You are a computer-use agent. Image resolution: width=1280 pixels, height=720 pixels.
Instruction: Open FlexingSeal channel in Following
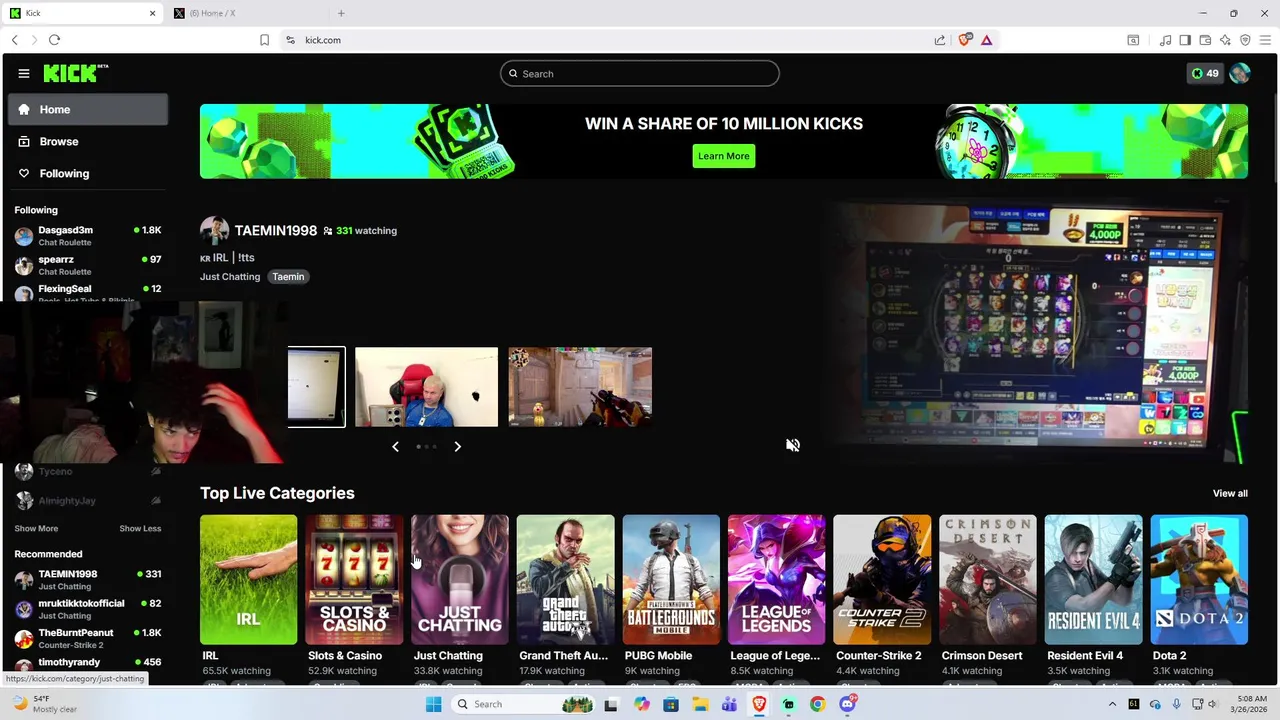(88, 292)
